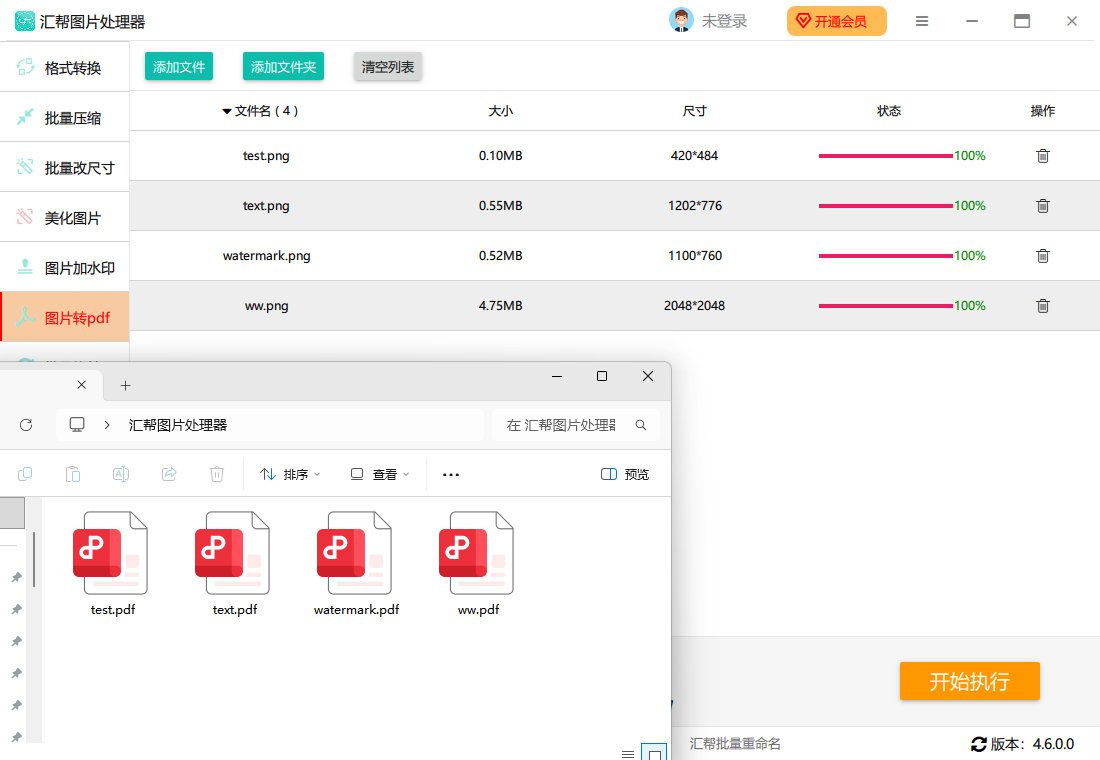Expand the address bar path chevron
The height and width of the screenshot is (760, 1100).
pyautogui.click(x=107, y=425)
